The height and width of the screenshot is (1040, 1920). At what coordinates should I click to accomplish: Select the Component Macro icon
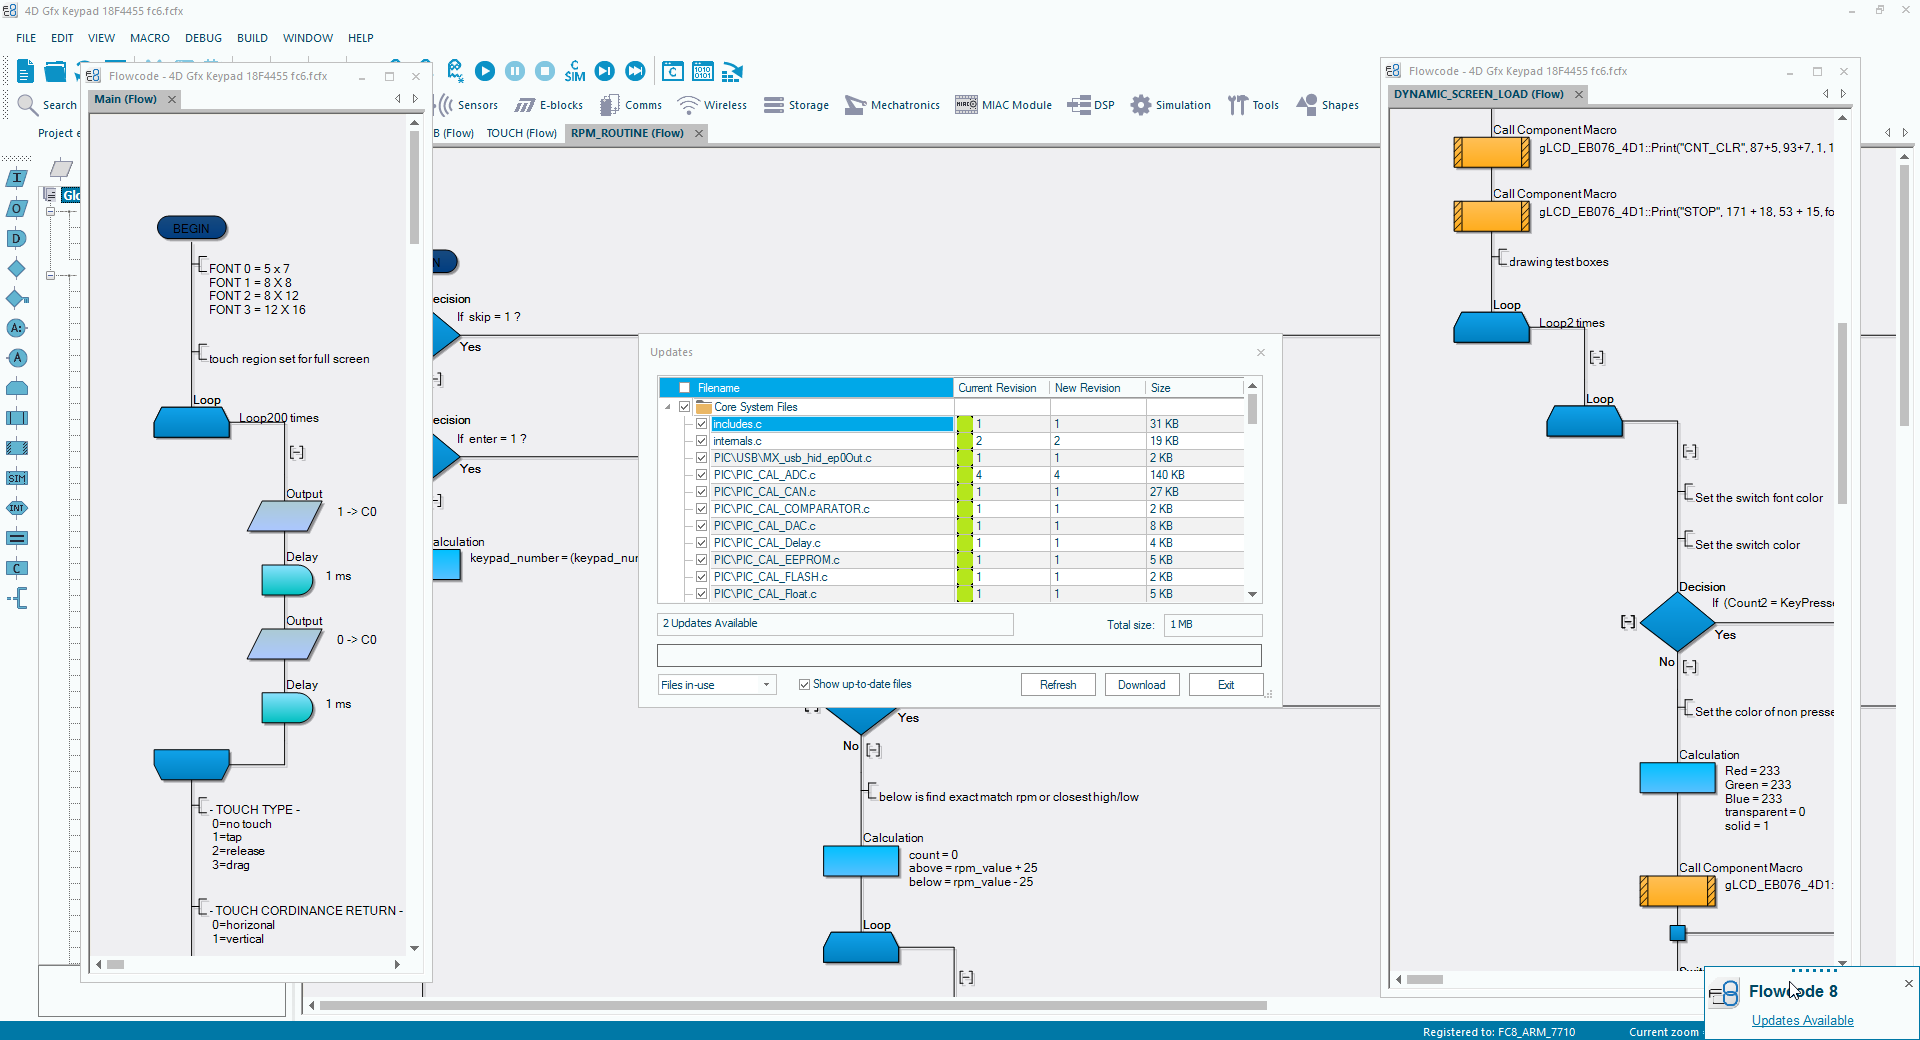(17, 448)
